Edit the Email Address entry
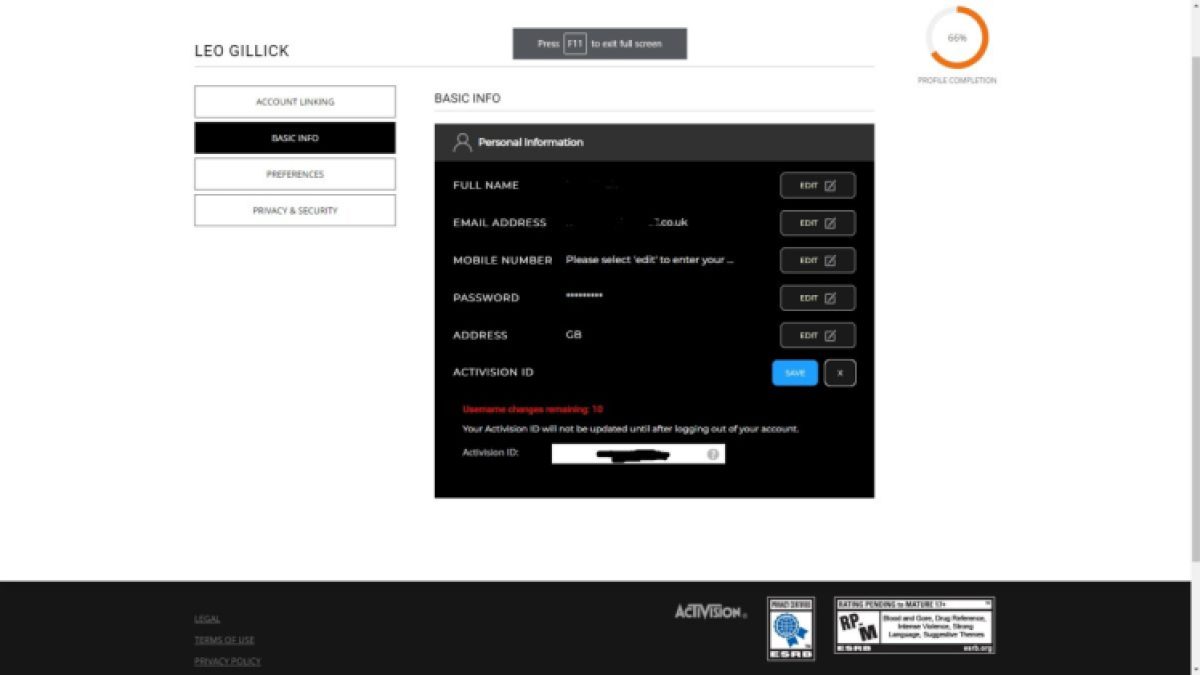 tap(817, 223)
